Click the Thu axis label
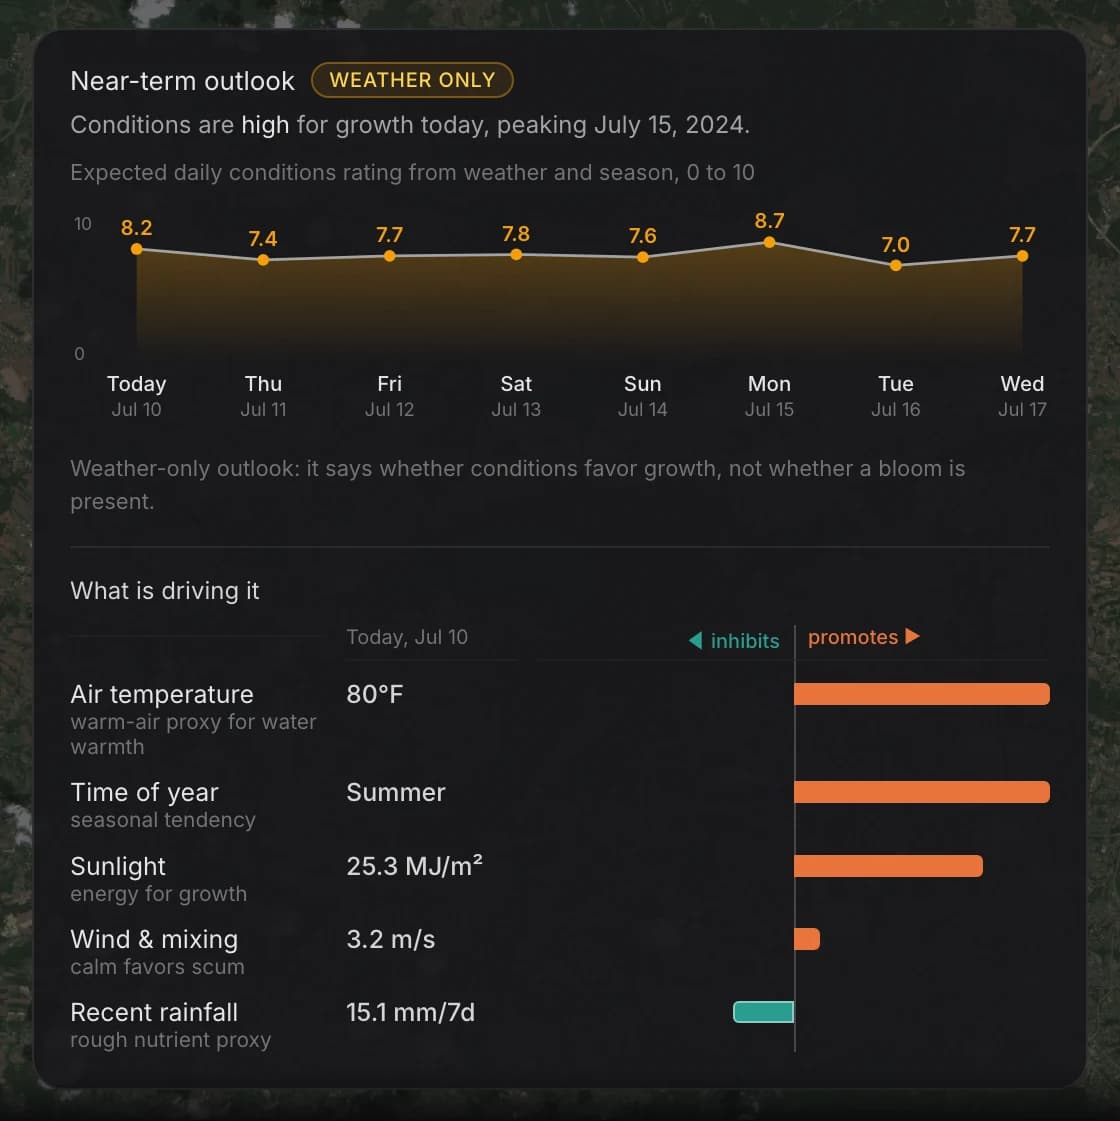Image resolution: width=1120 pixels, height=1121 pixels. (263, 384)
